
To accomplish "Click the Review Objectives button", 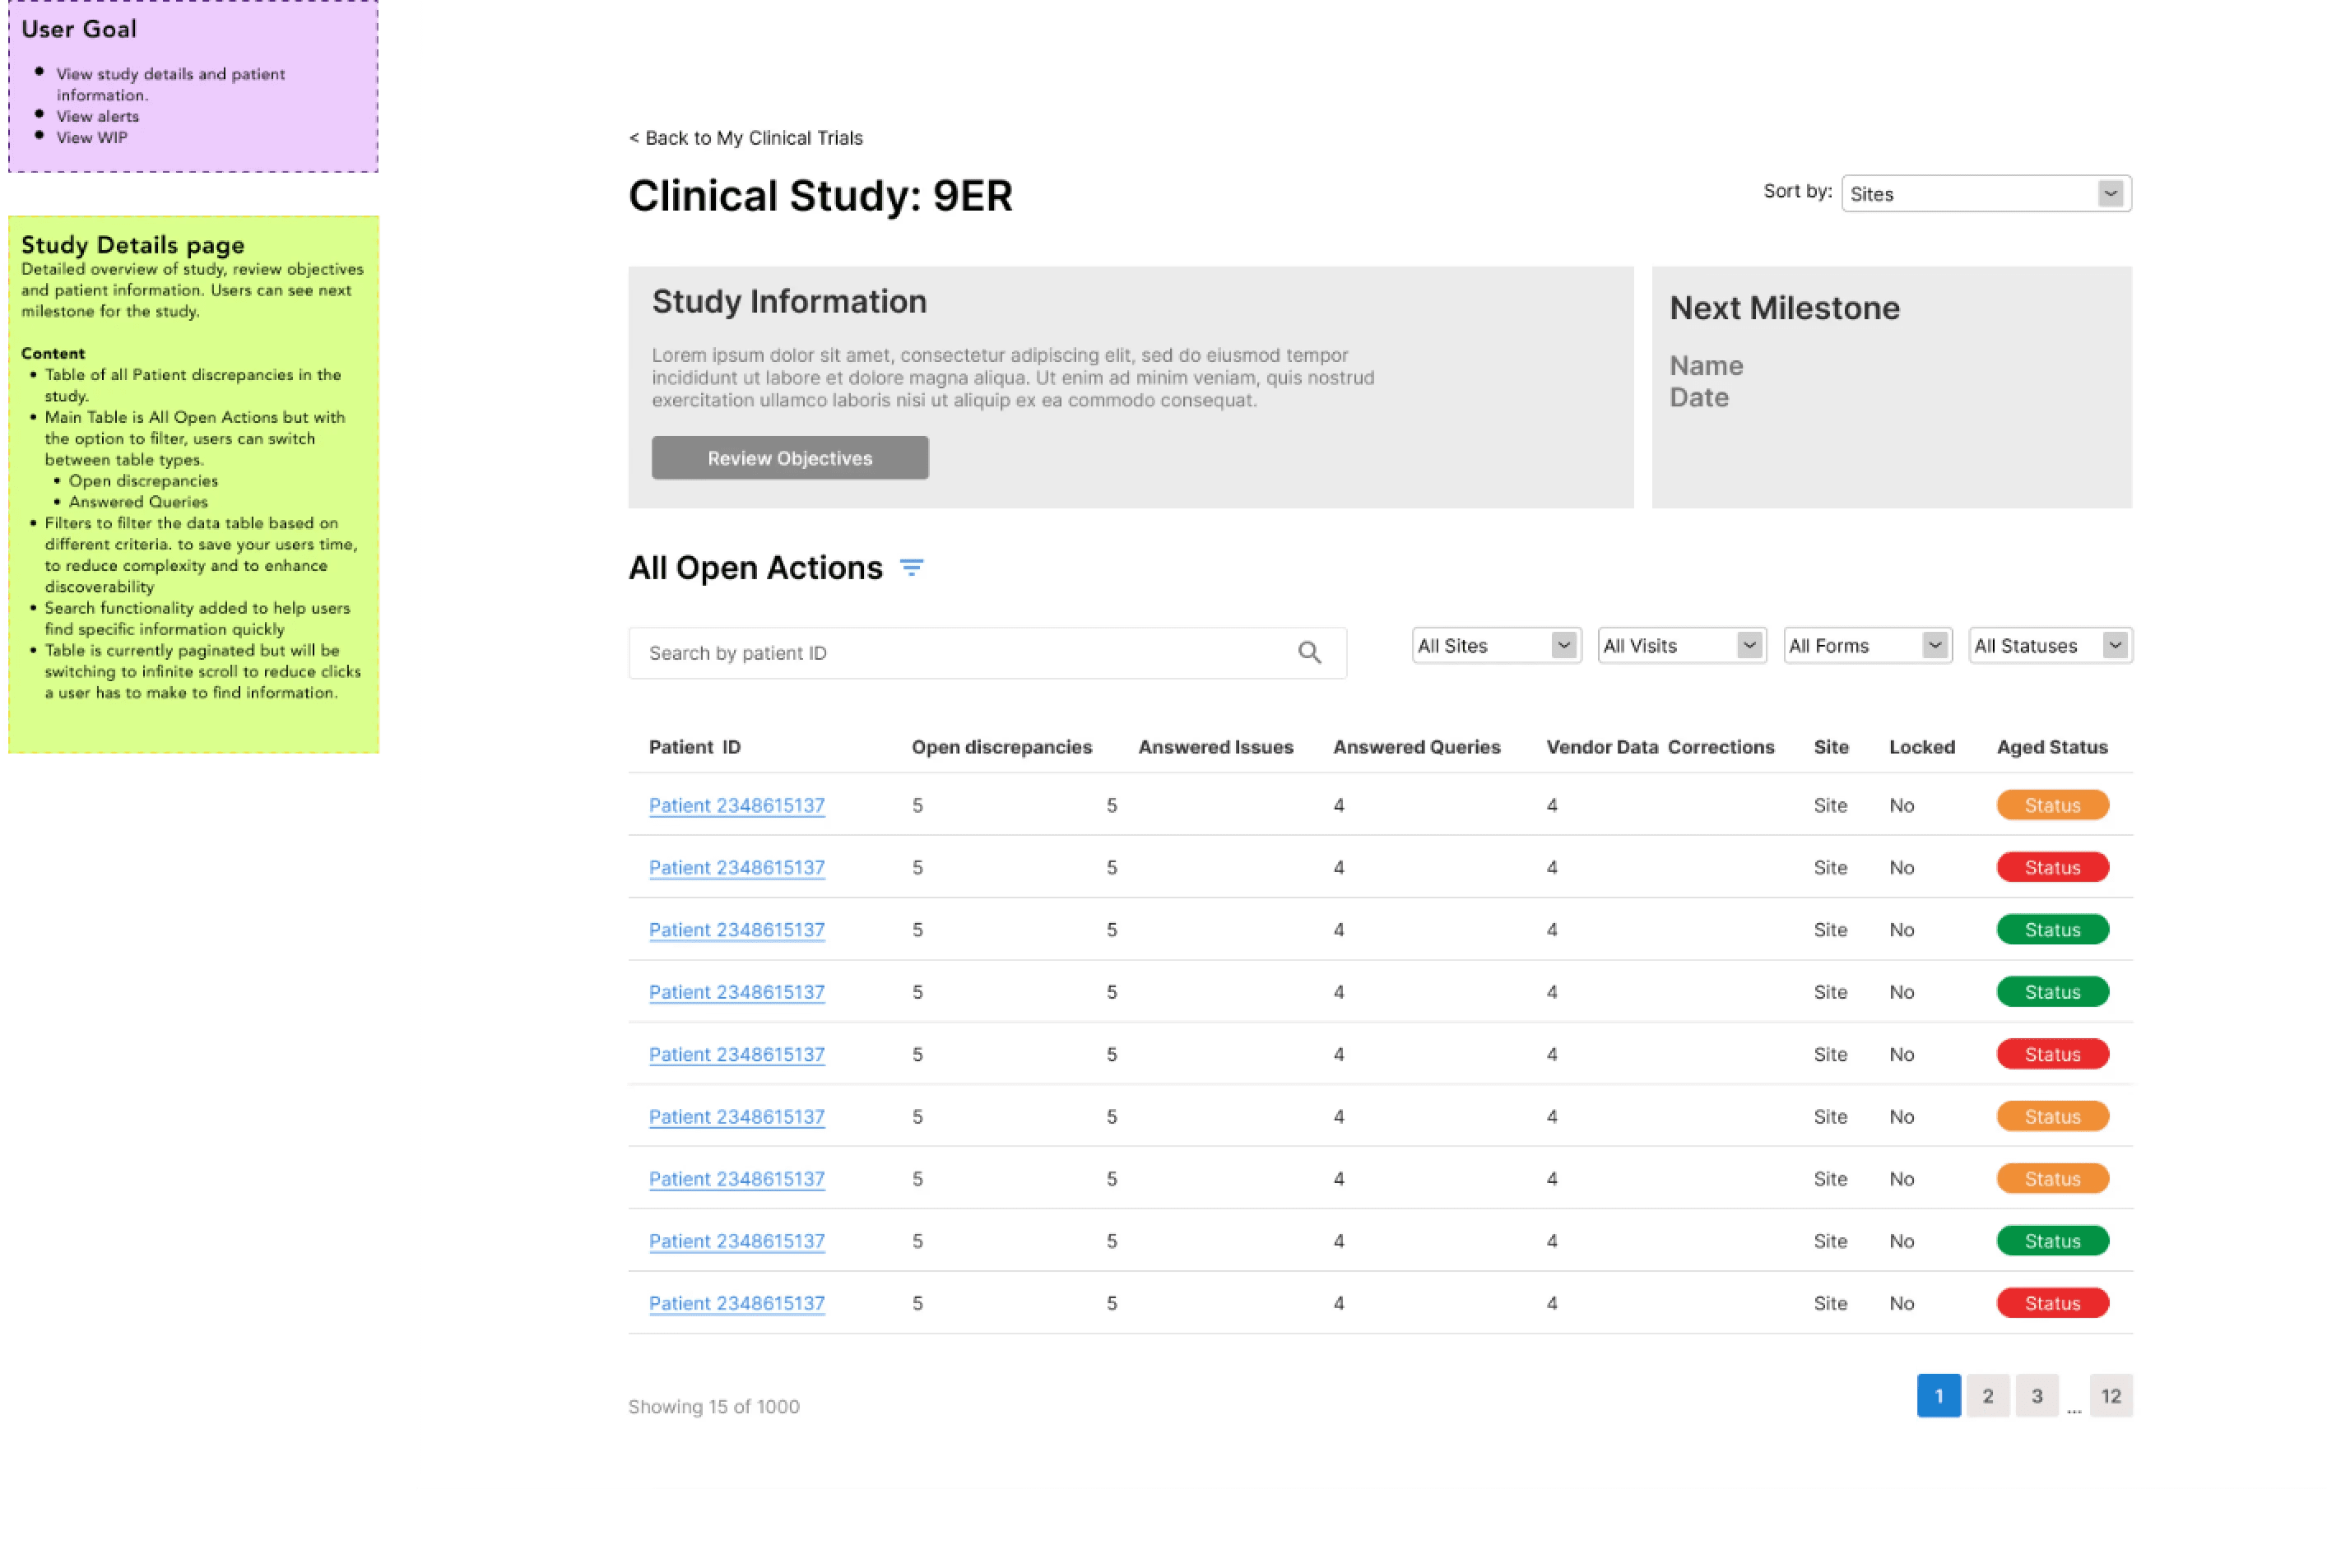I will (790, 458).
